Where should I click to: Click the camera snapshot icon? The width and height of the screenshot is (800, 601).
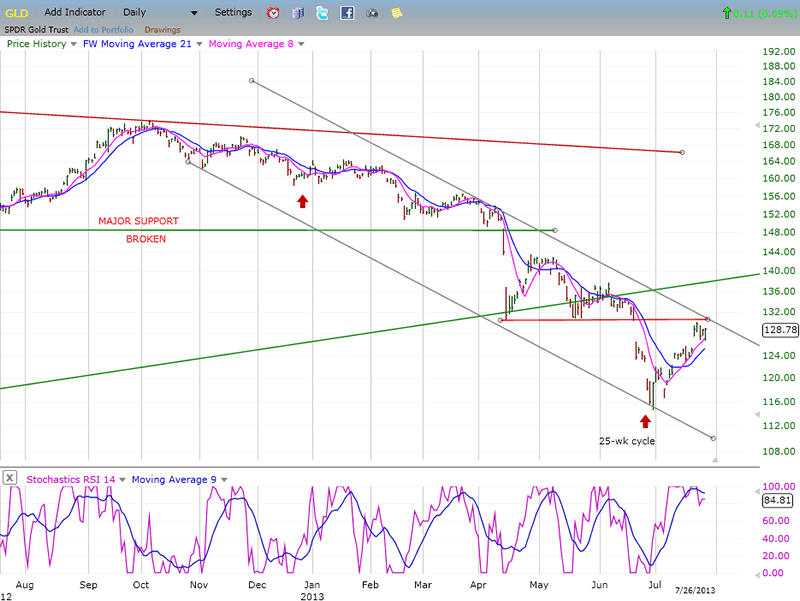point(372,13)
